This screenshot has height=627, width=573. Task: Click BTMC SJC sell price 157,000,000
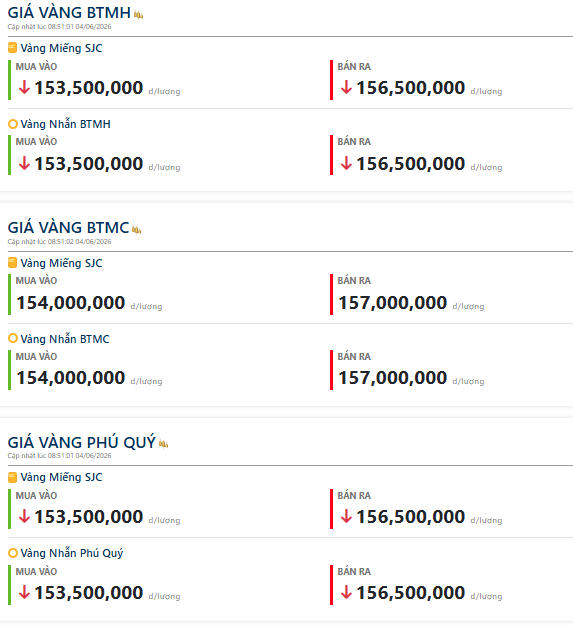(x=393, y=303)
